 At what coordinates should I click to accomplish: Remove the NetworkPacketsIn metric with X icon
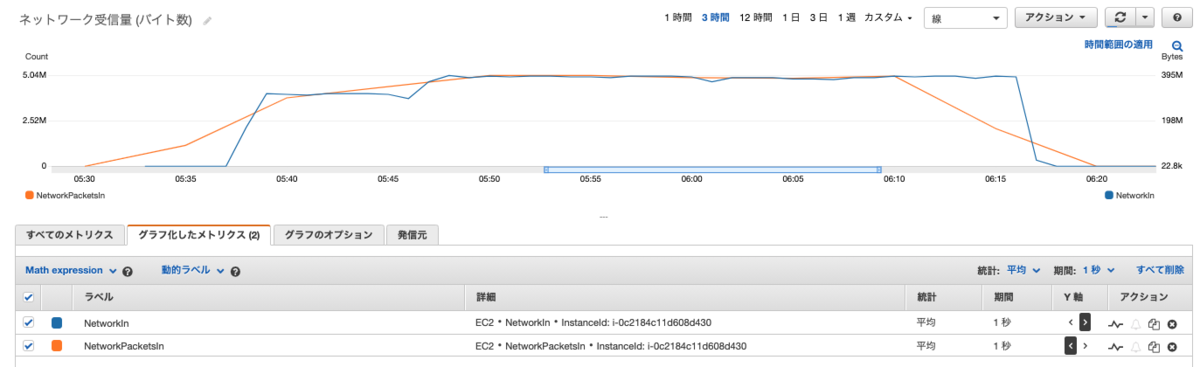coord(1172,346)
